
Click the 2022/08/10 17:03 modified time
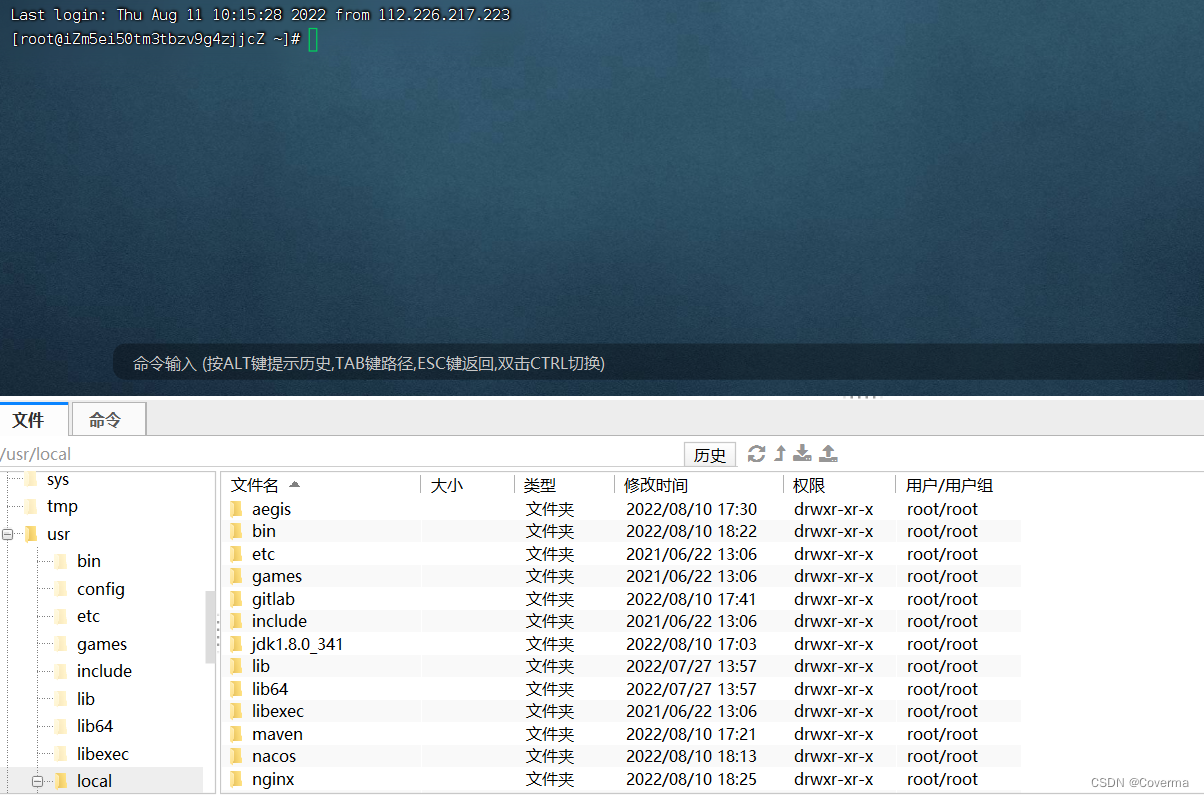pyautogui.click(x=692, y=644)
